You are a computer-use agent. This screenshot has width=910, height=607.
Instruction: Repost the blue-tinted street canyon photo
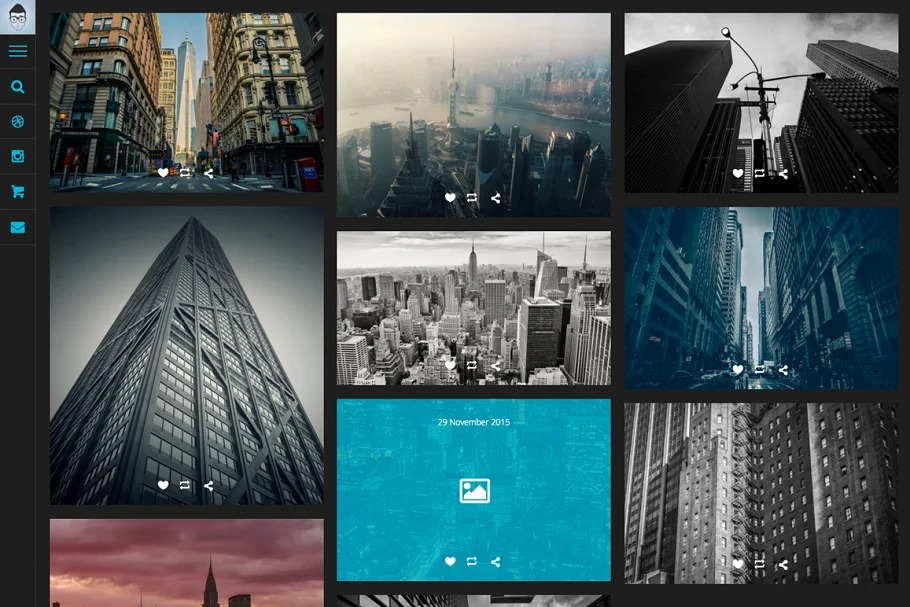click(x=760, y=370)
